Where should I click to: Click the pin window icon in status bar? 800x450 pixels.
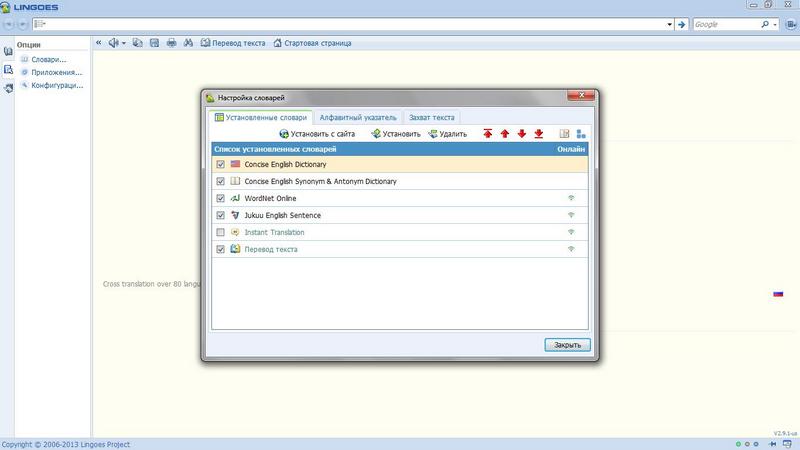coord(772,444)
